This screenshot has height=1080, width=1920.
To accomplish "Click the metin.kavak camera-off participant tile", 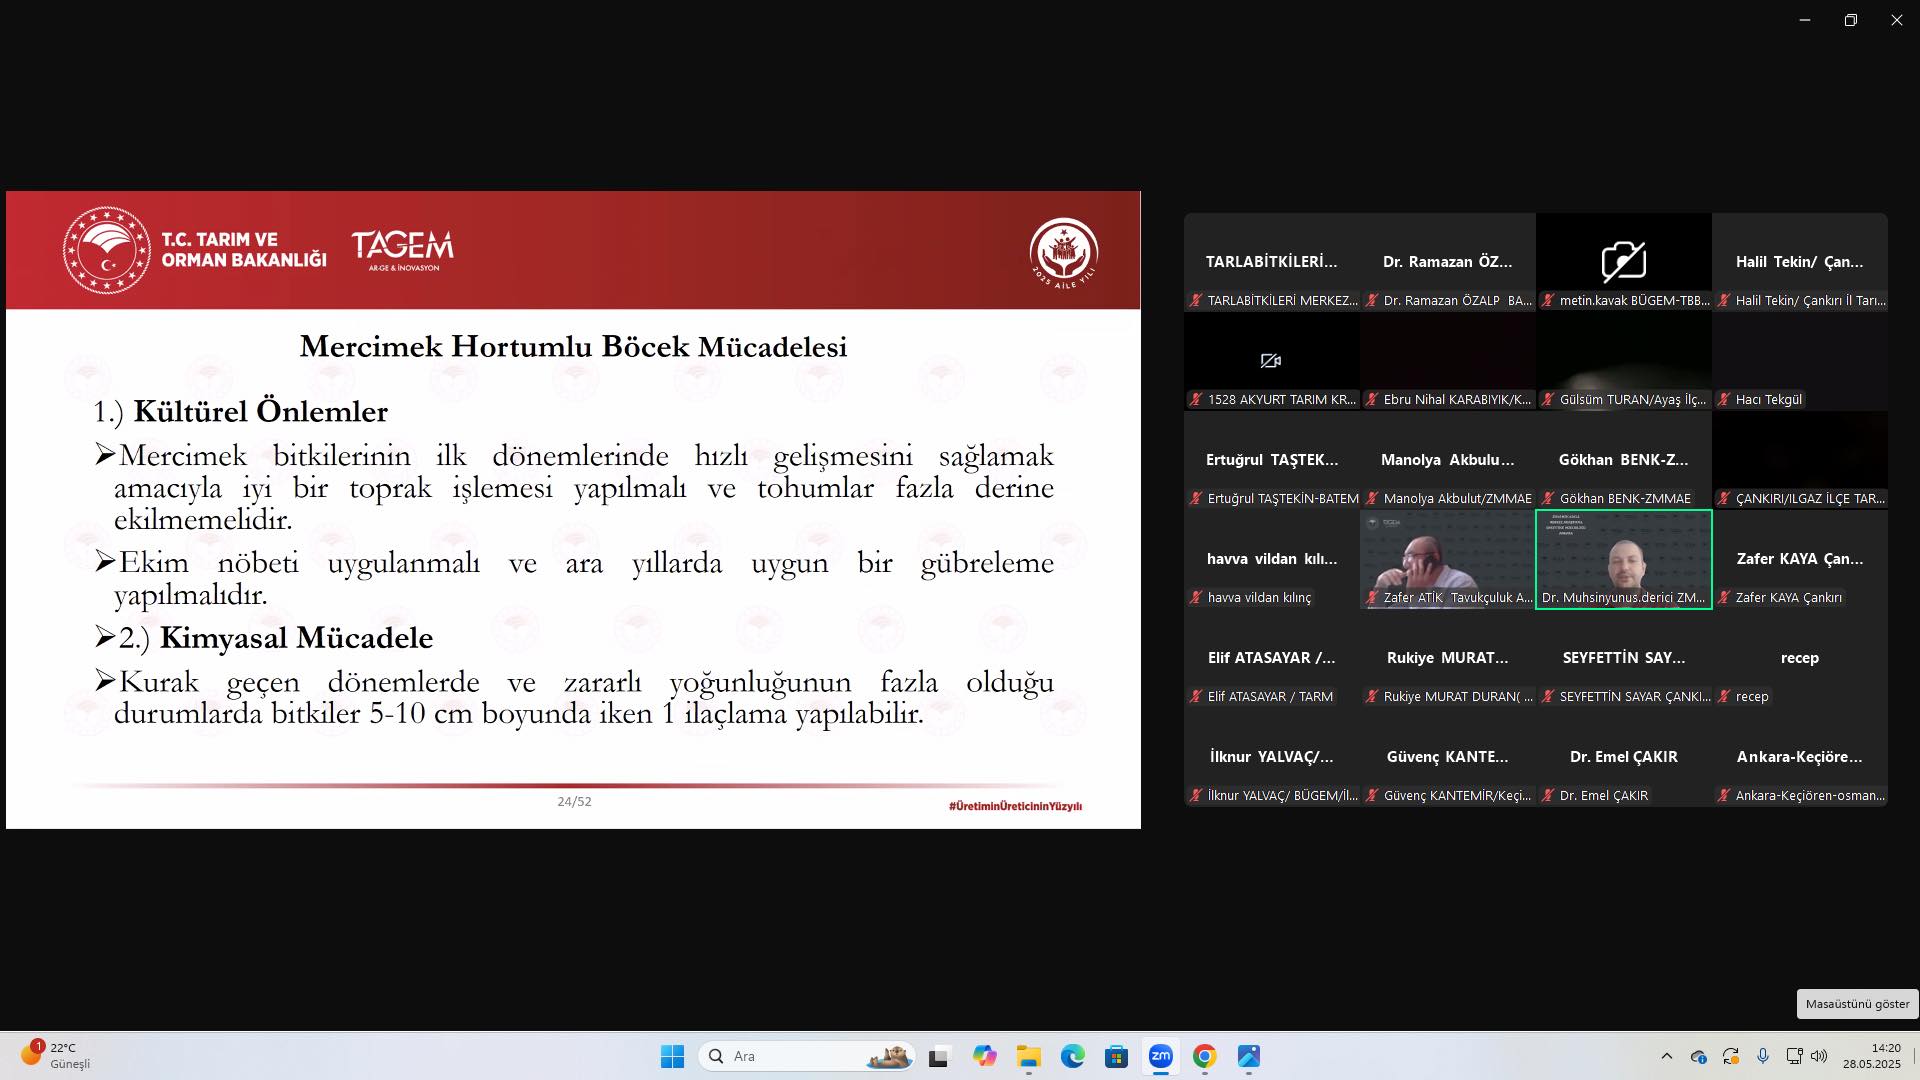I will 1623,261.
